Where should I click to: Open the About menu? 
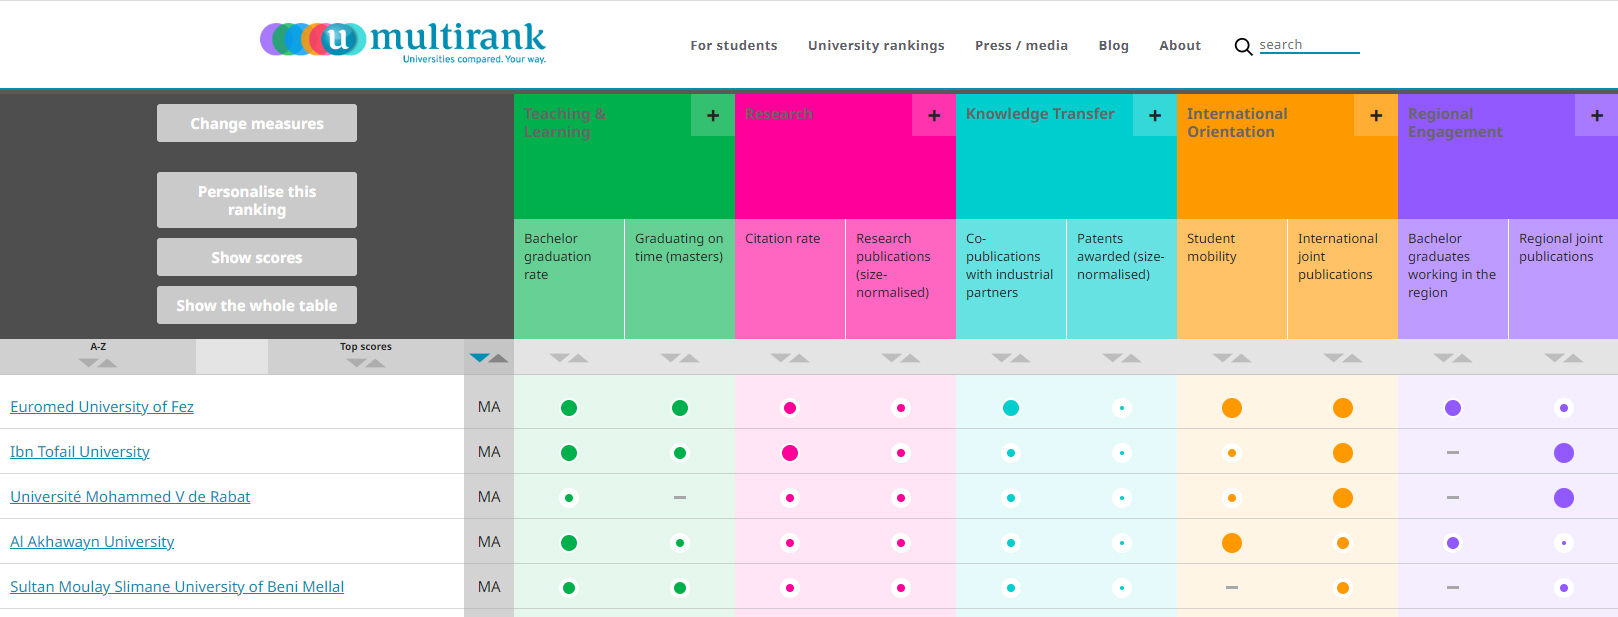point(1180,46)
